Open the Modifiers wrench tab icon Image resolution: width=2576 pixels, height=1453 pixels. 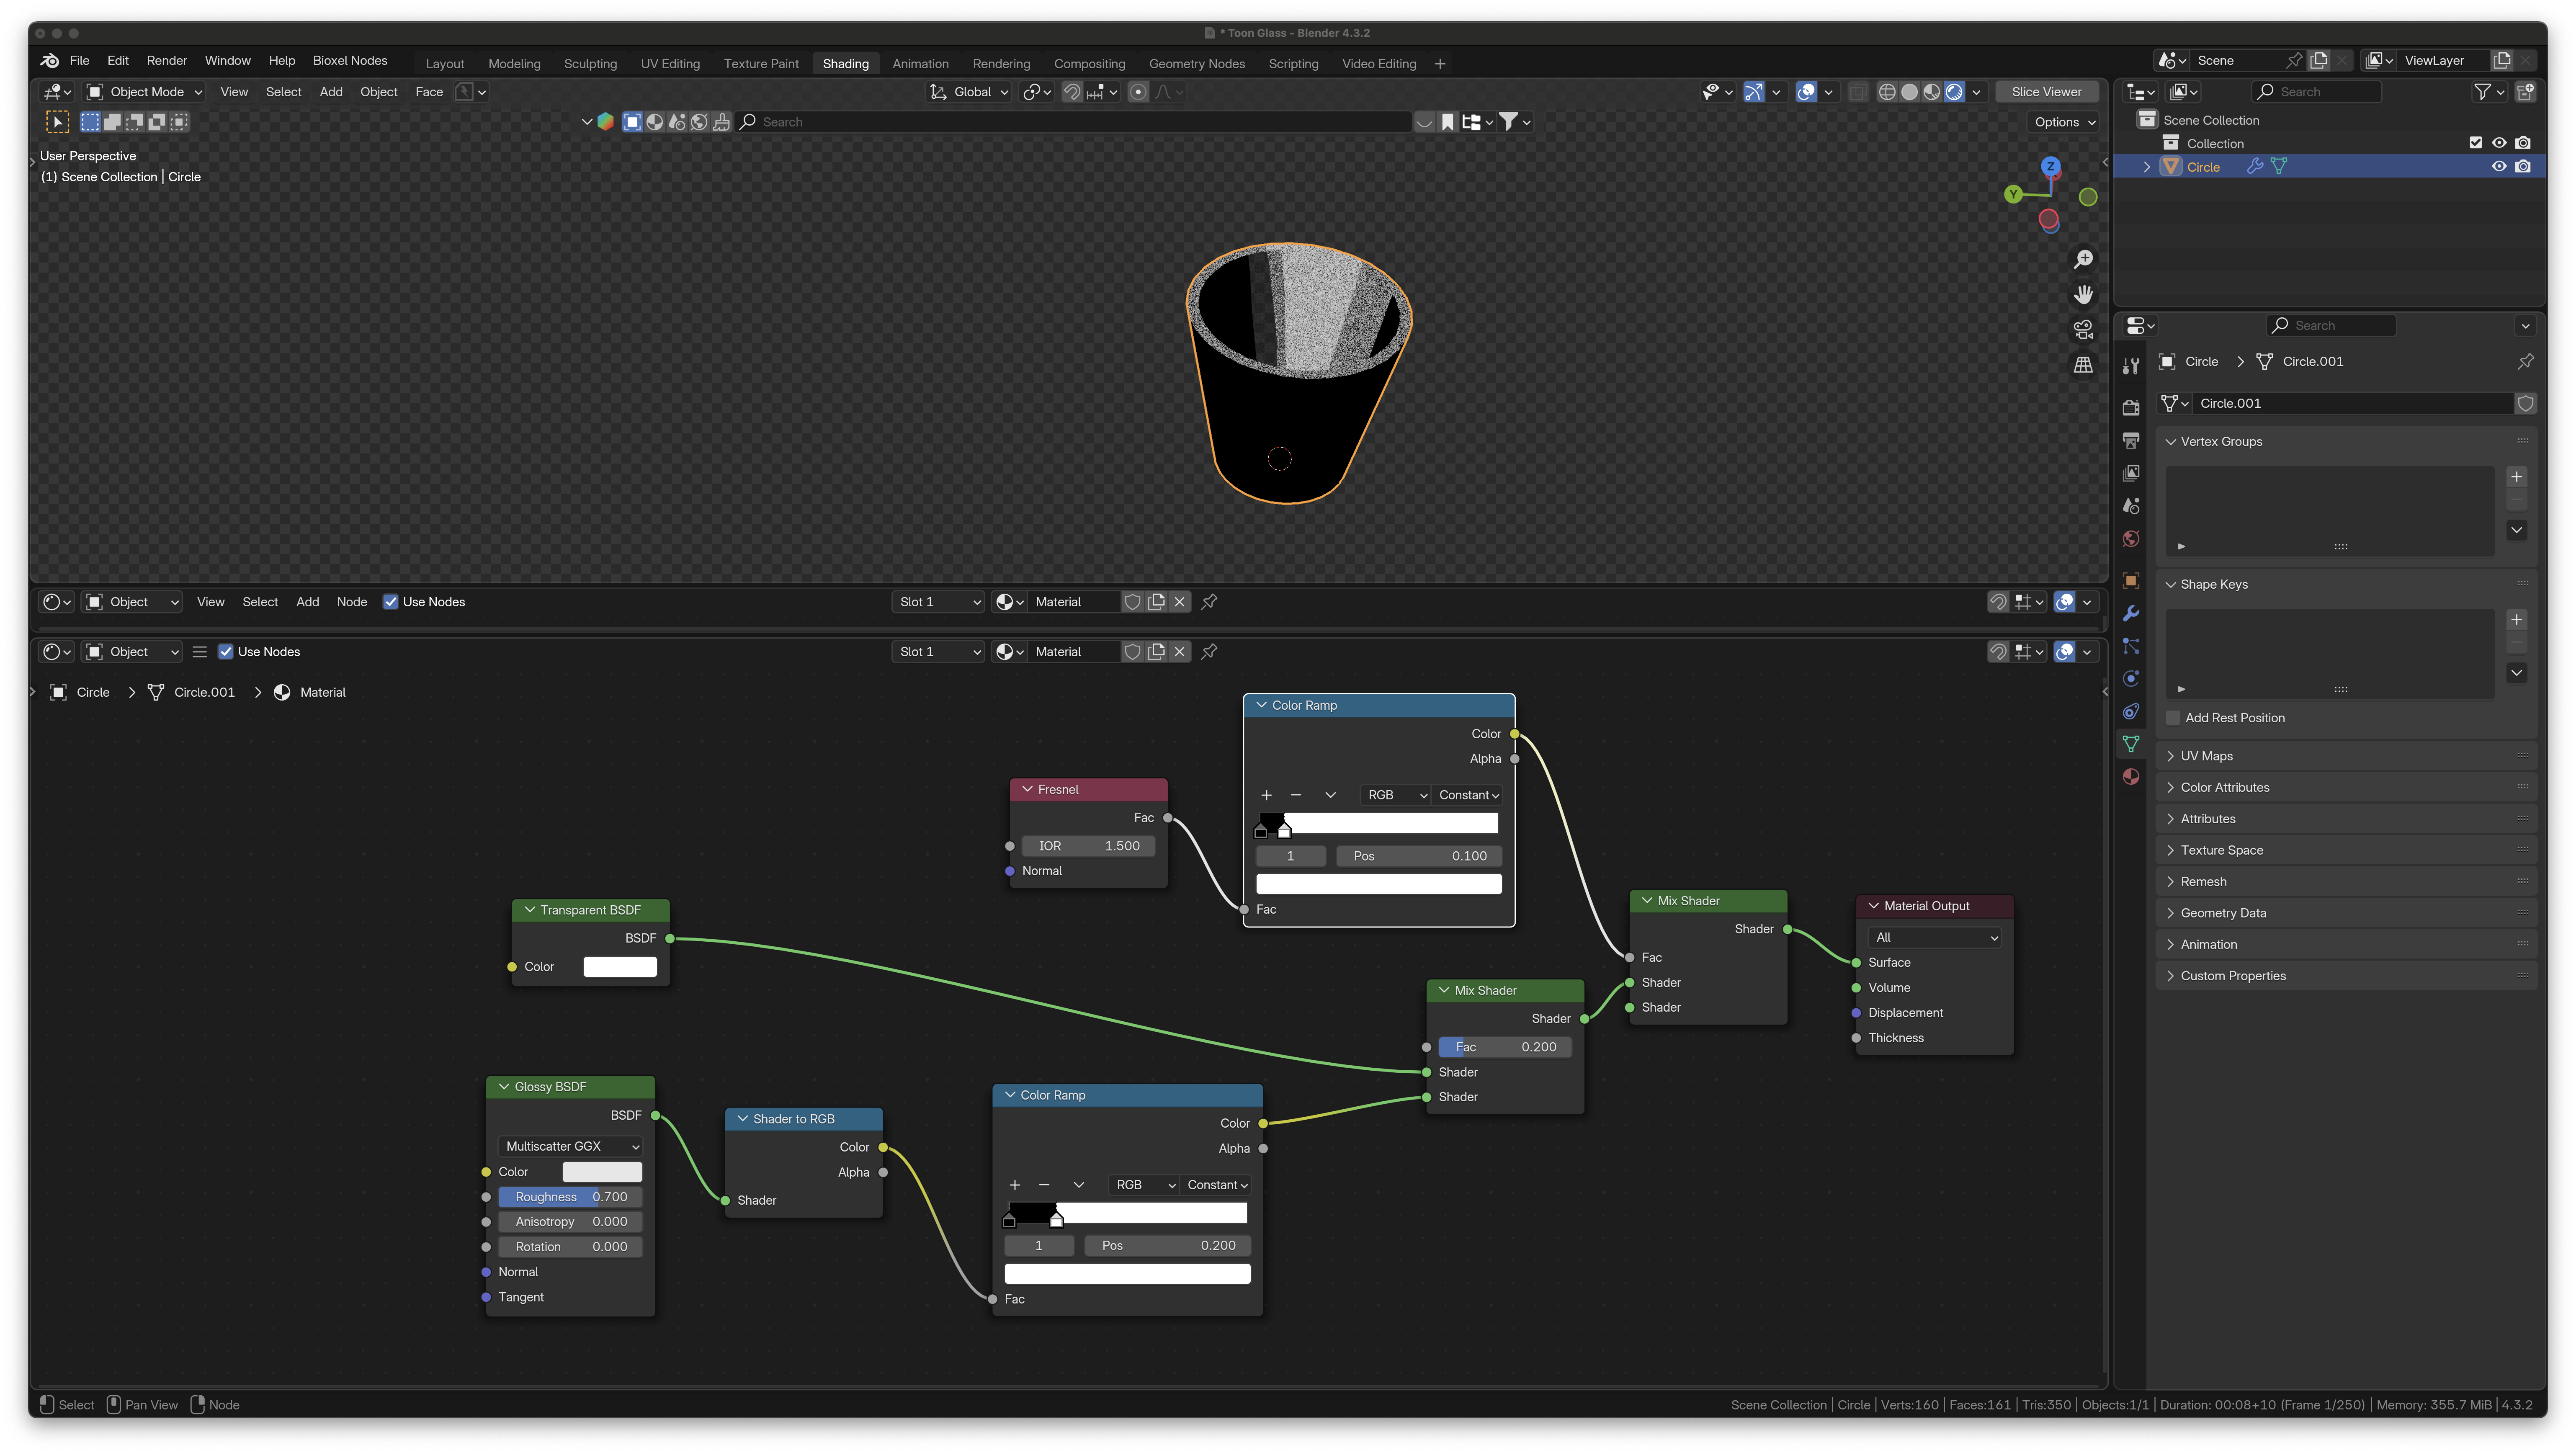pyautogui.click(x=2131, y=613)
